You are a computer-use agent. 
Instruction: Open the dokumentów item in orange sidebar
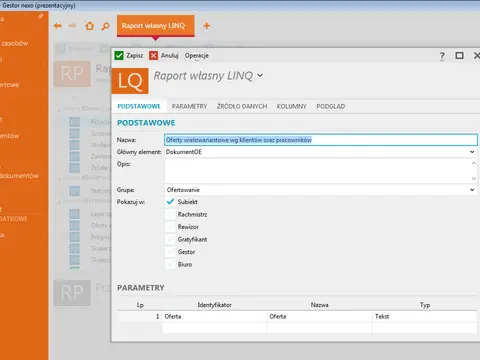(19, 176)
